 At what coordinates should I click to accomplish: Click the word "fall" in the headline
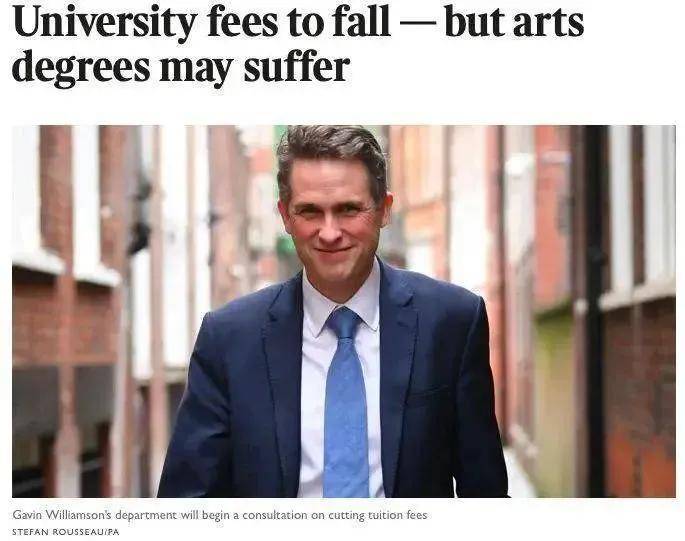pyautogui.click(x=361, y=22)
